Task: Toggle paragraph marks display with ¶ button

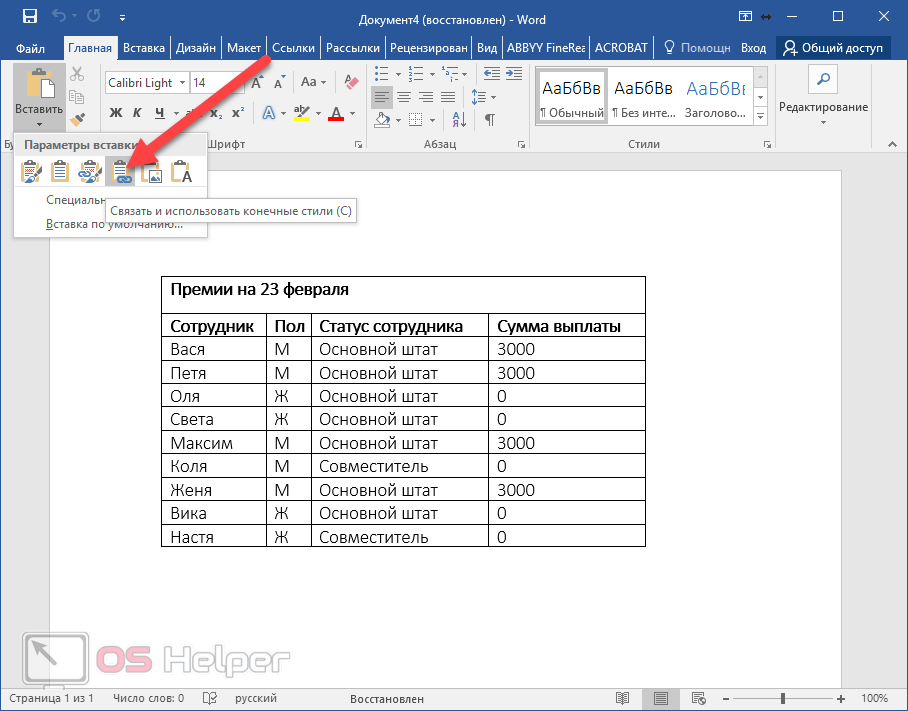Action: click(x=490, y=120)
